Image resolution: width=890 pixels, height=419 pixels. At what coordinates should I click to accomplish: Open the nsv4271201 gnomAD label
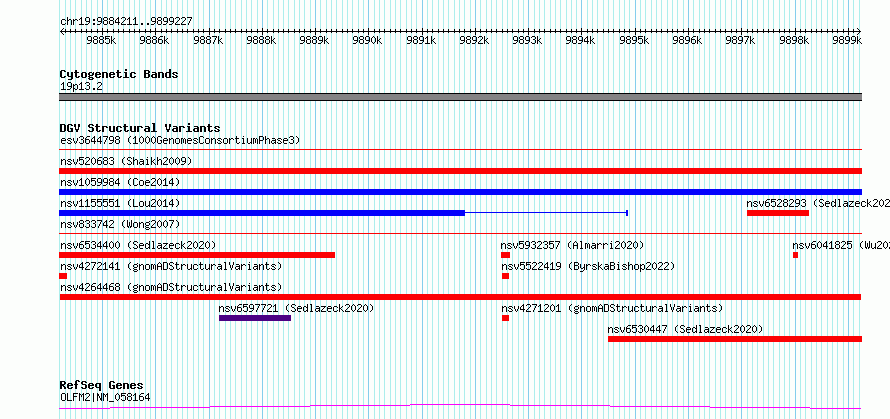612,308
